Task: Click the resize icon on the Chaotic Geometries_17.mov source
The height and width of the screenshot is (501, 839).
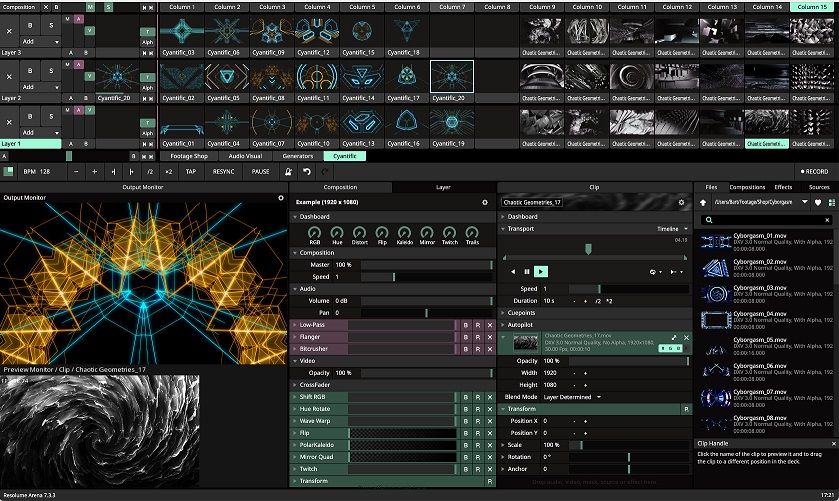Action: tap(674, 338)
